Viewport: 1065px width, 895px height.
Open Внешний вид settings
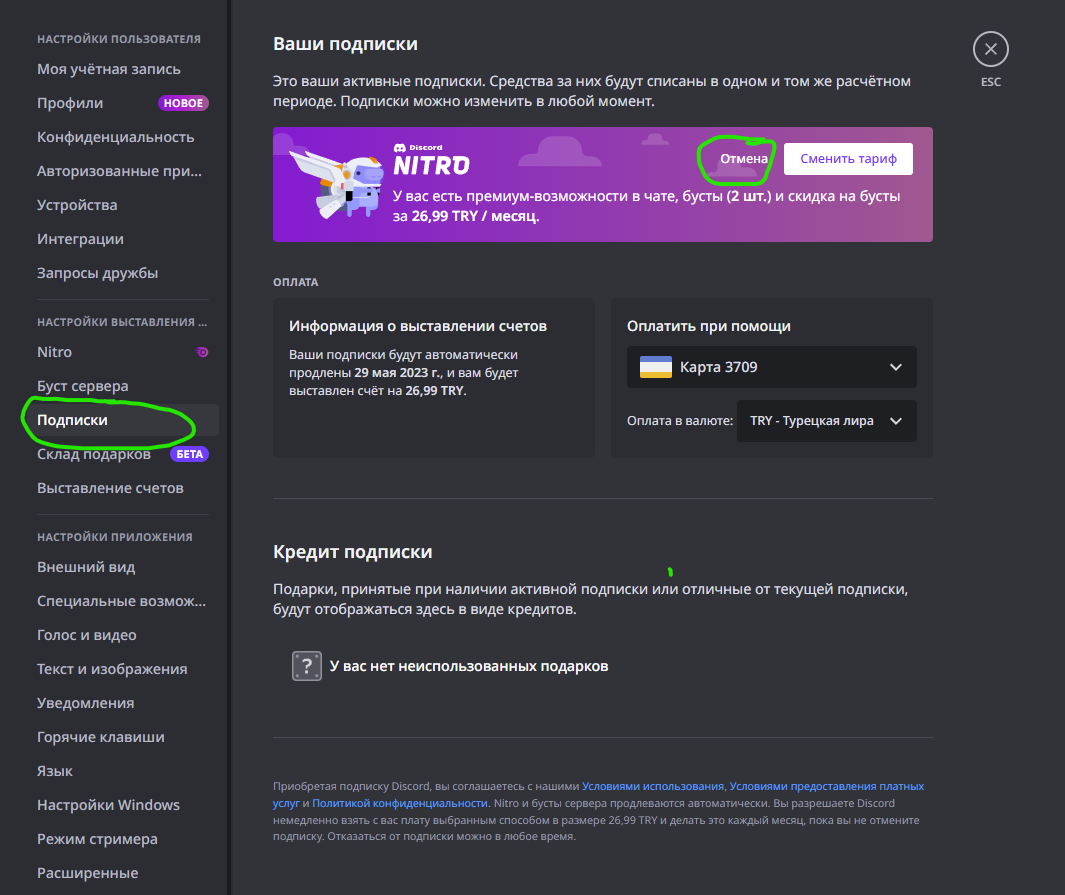[x=86, y=567]
